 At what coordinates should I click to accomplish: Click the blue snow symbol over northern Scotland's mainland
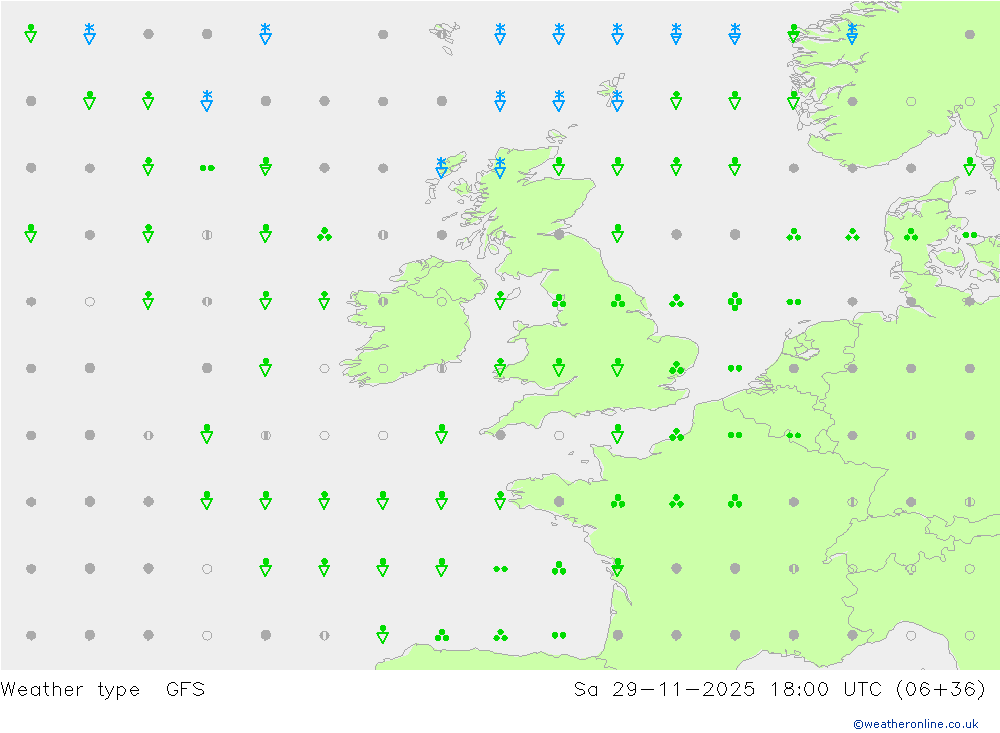[x=500, y=167]
